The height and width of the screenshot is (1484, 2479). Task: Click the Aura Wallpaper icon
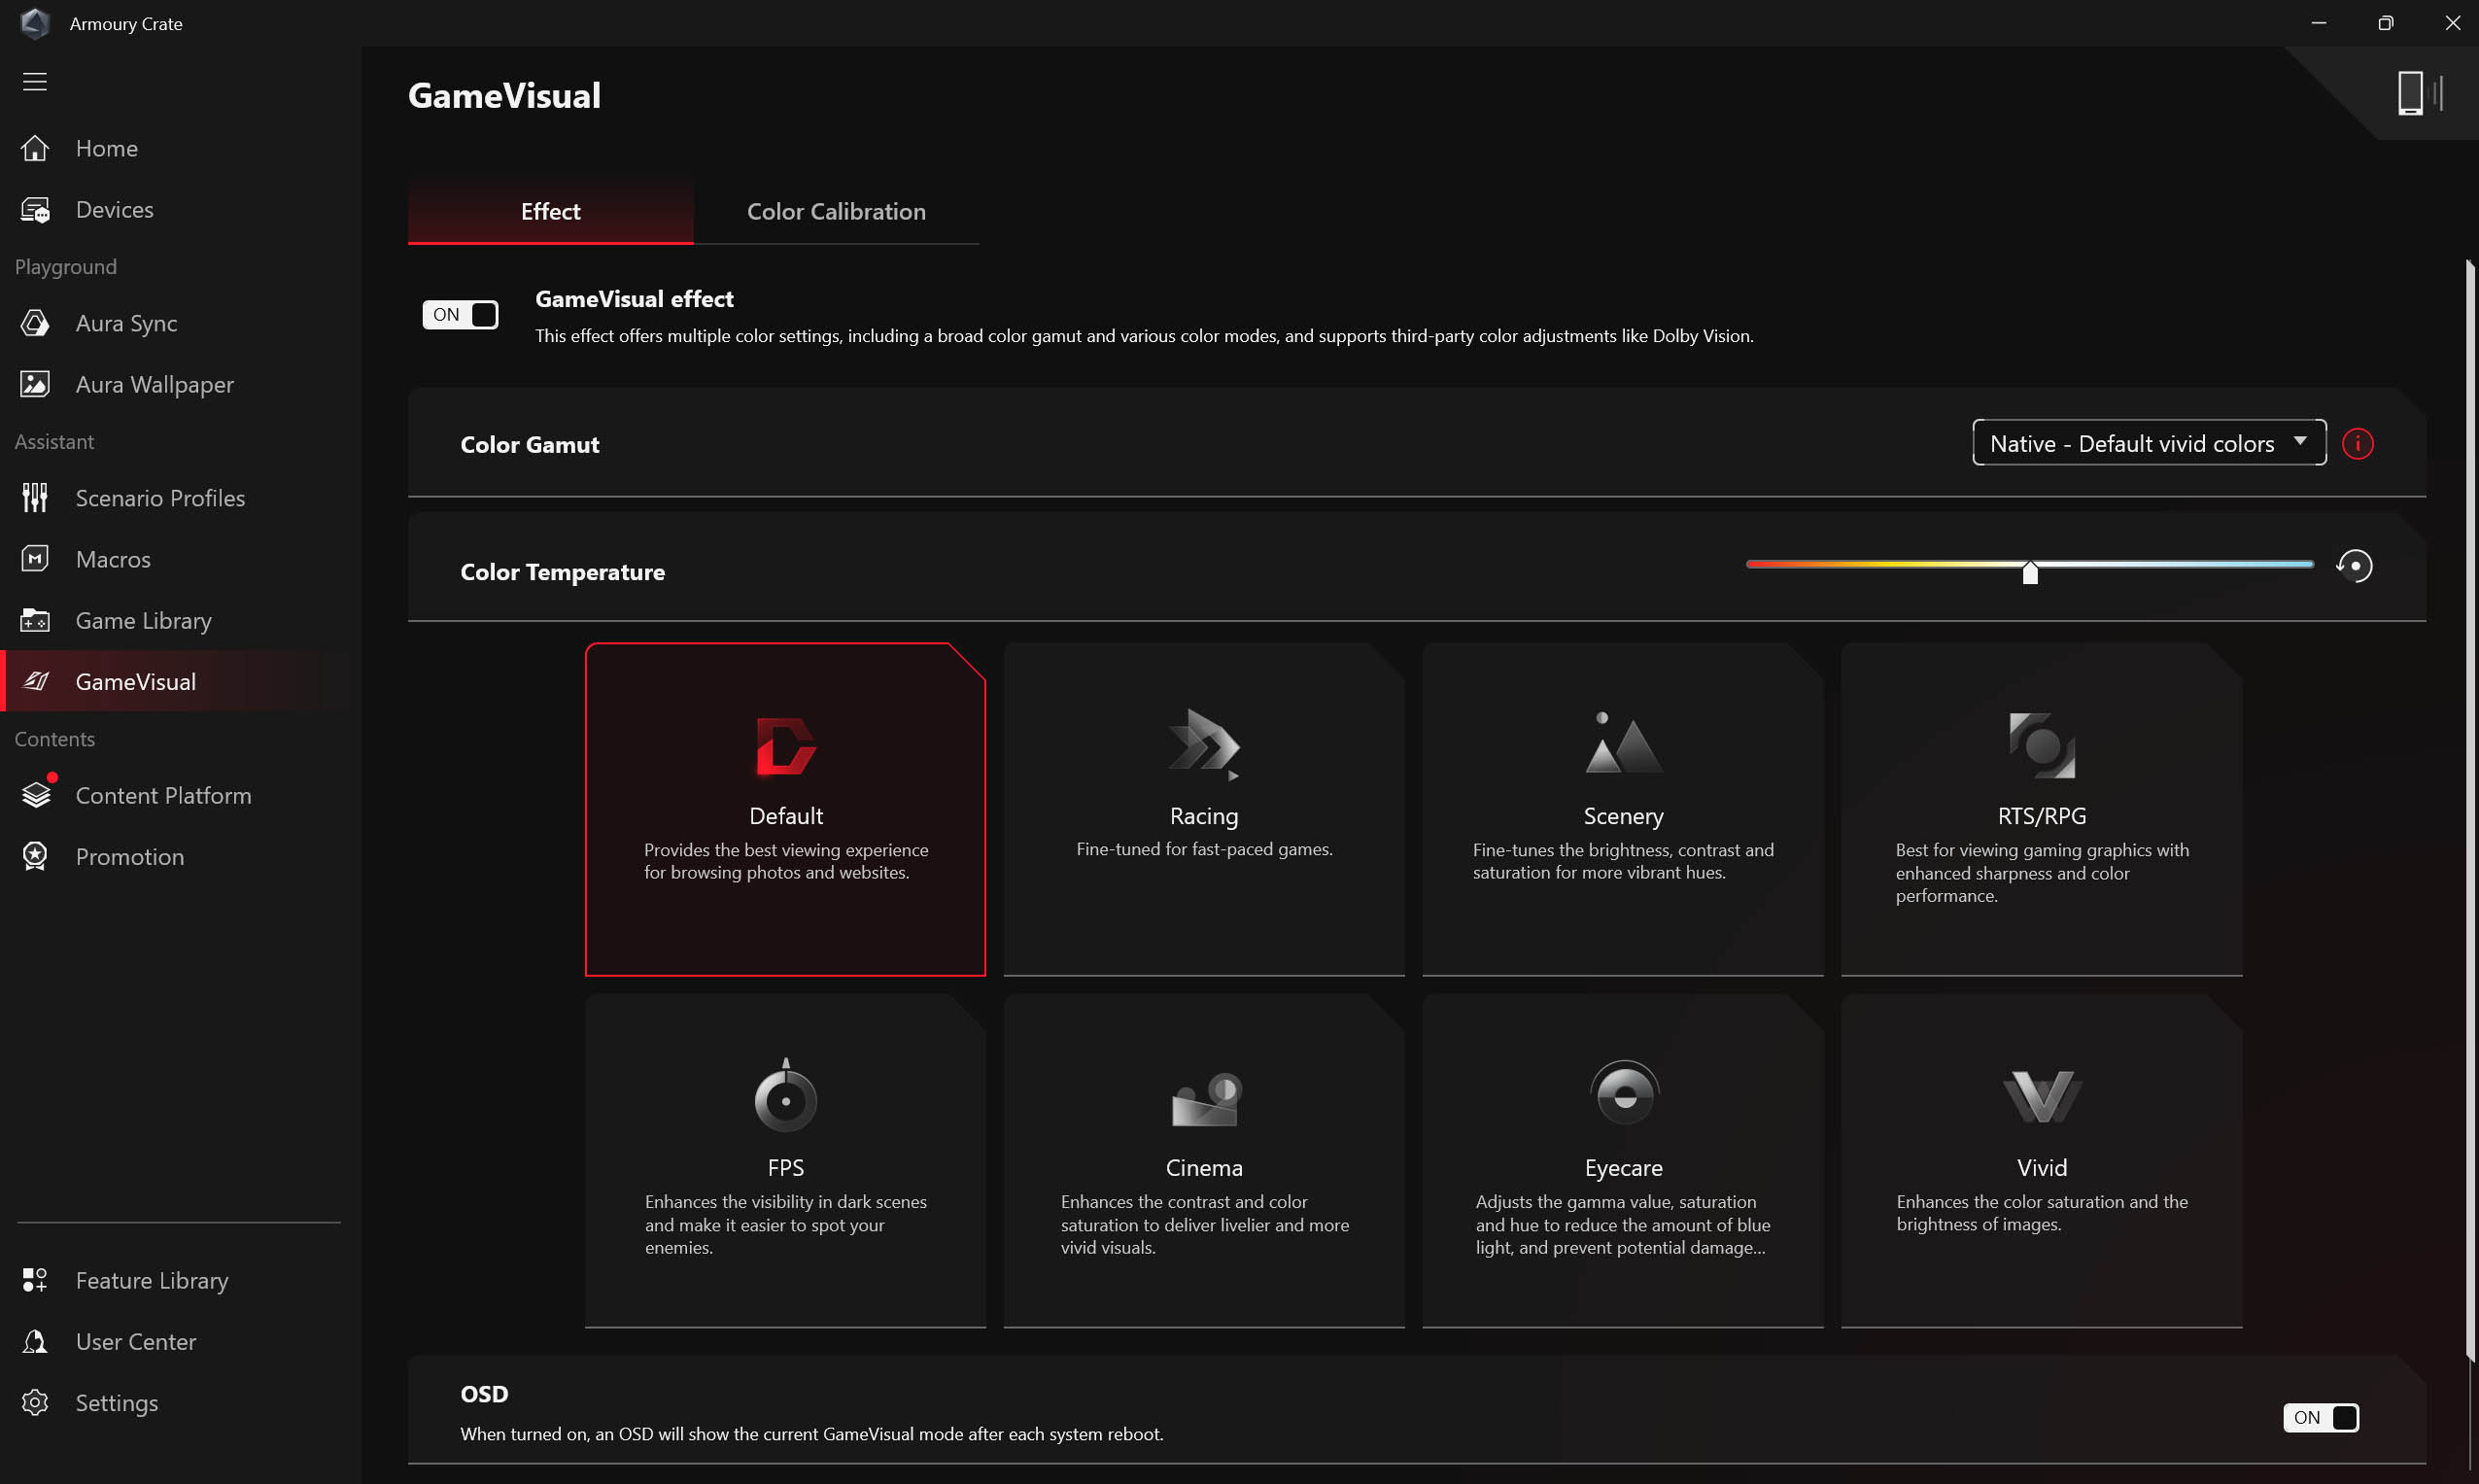tap(35, 384)
